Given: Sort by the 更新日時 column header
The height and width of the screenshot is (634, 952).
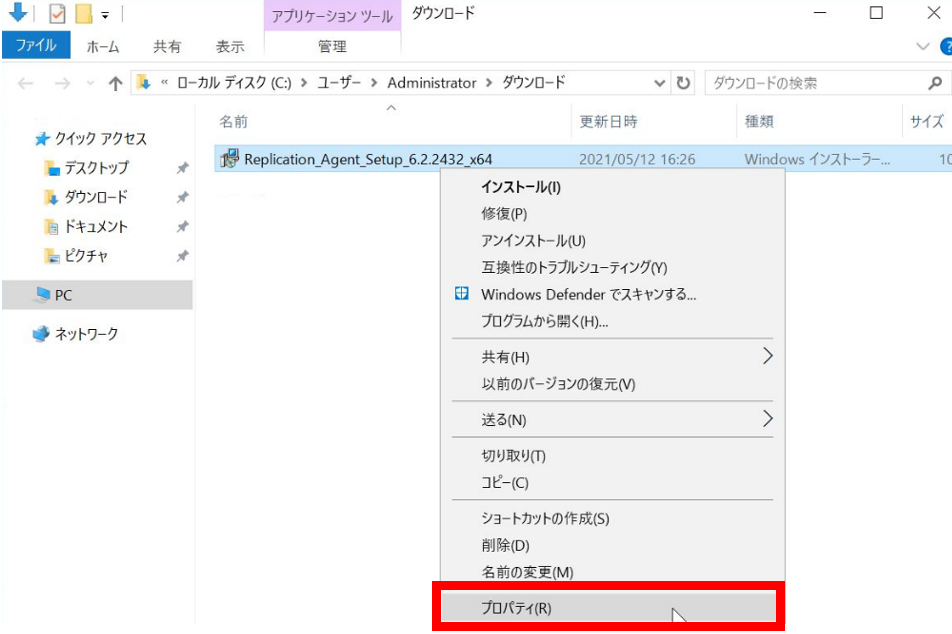Looking at the screenshot, I should pos(608,121).
